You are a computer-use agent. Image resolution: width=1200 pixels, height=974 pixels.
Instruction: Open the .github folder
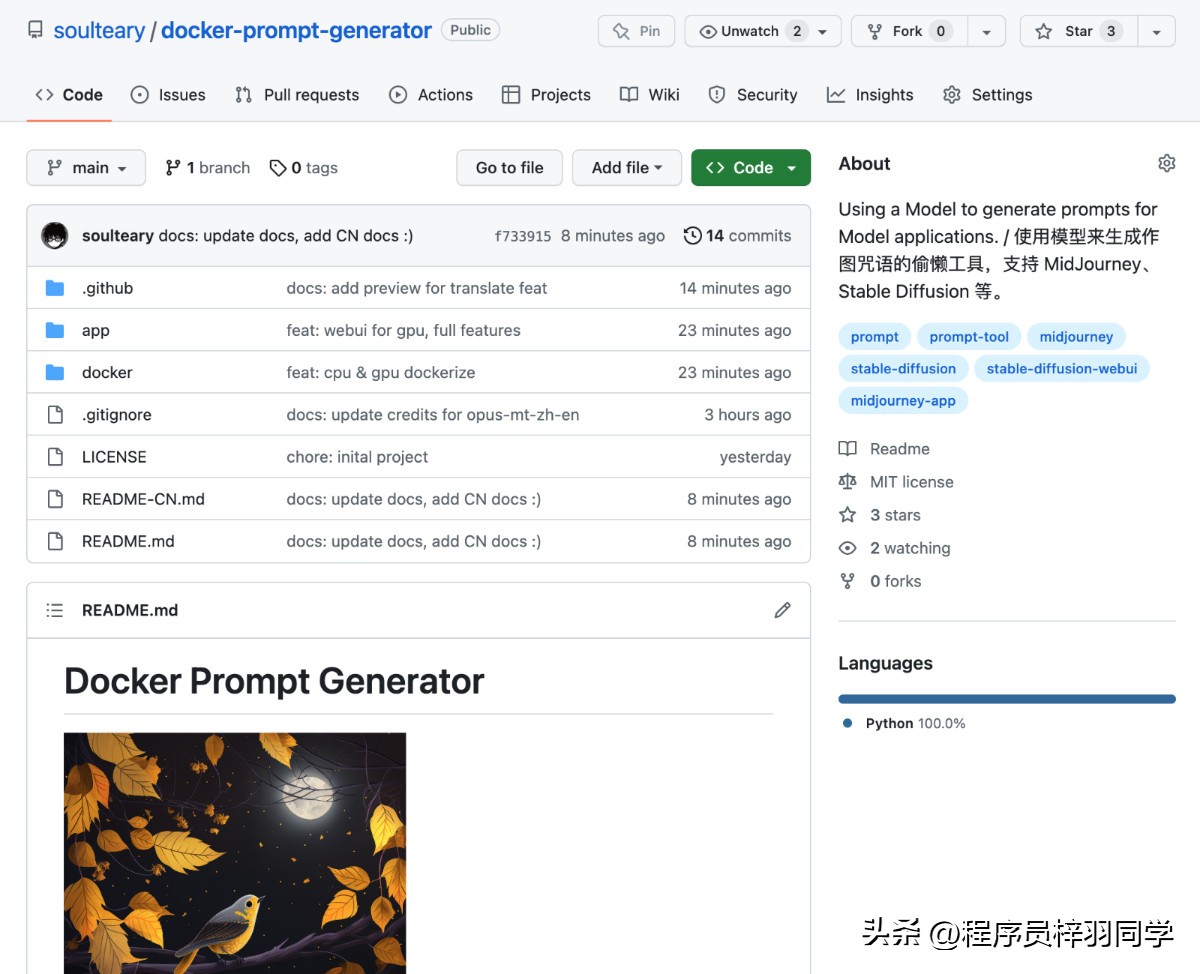107,288
